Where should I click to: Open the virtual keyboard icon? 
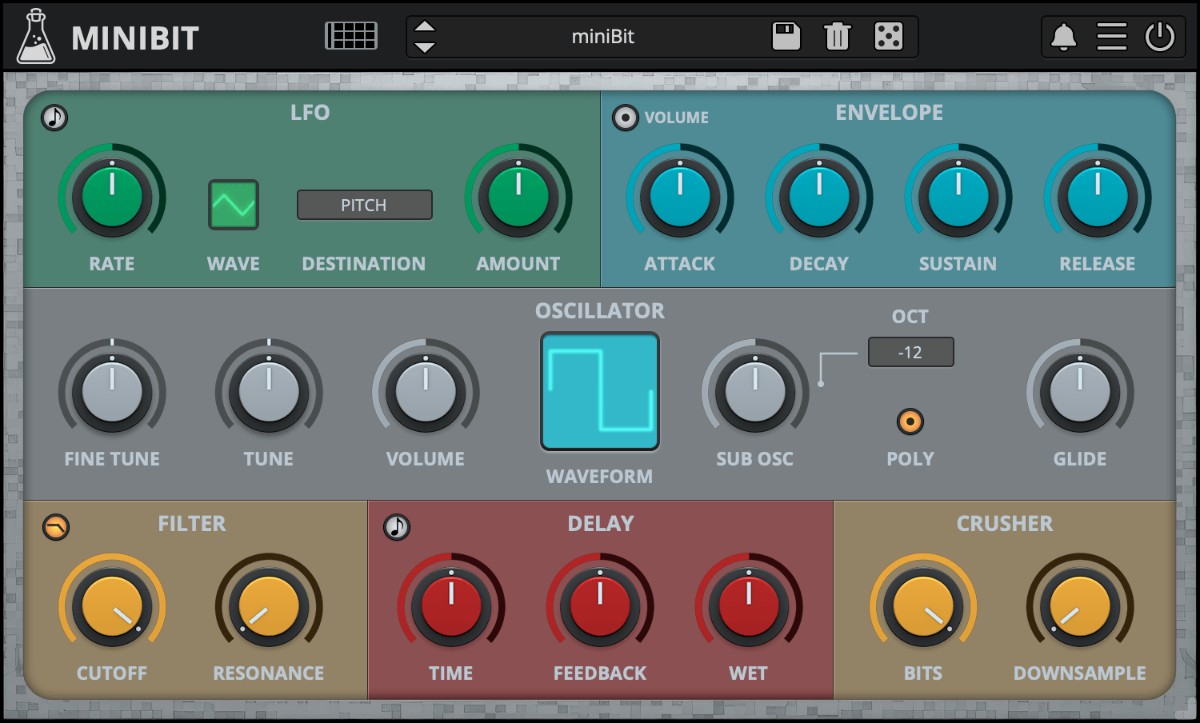tap(350, 34)
